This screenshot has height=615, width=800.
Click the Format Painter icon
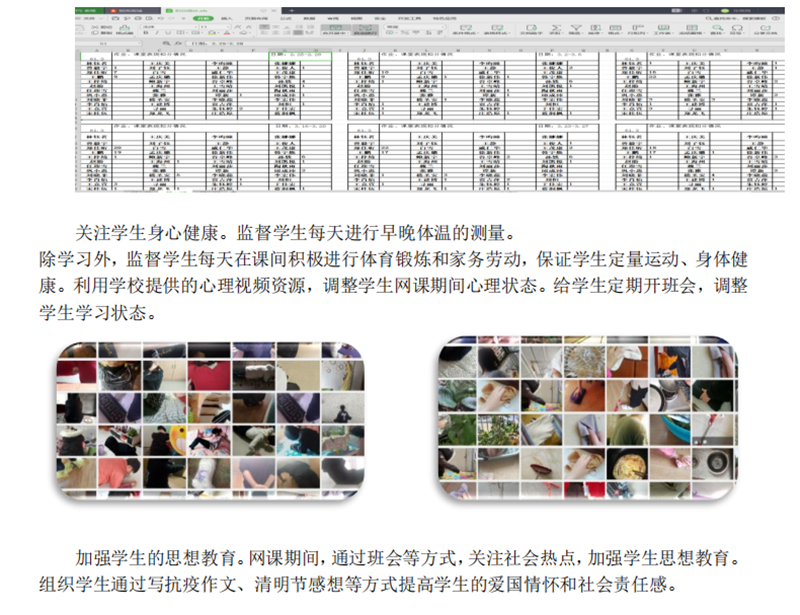124,30
